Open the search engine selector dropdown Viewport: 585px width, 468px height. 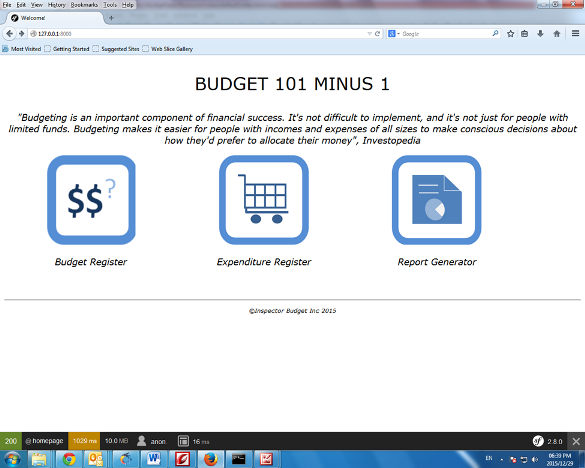(394, 34)
